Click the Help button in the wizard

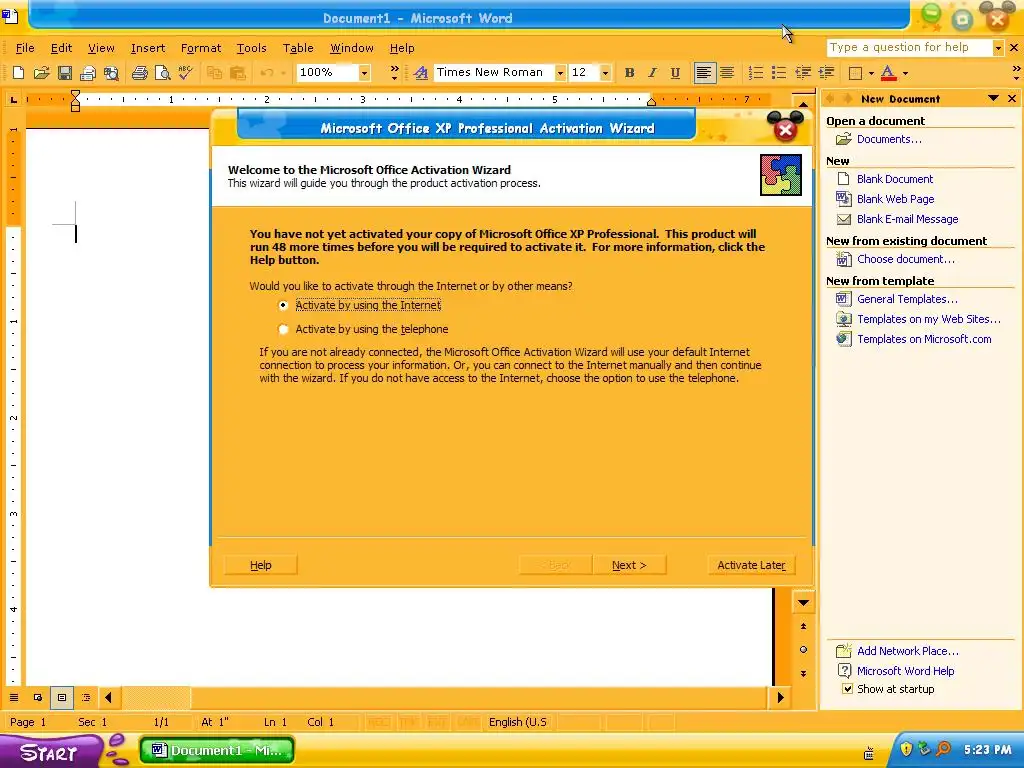pos(261,565)
